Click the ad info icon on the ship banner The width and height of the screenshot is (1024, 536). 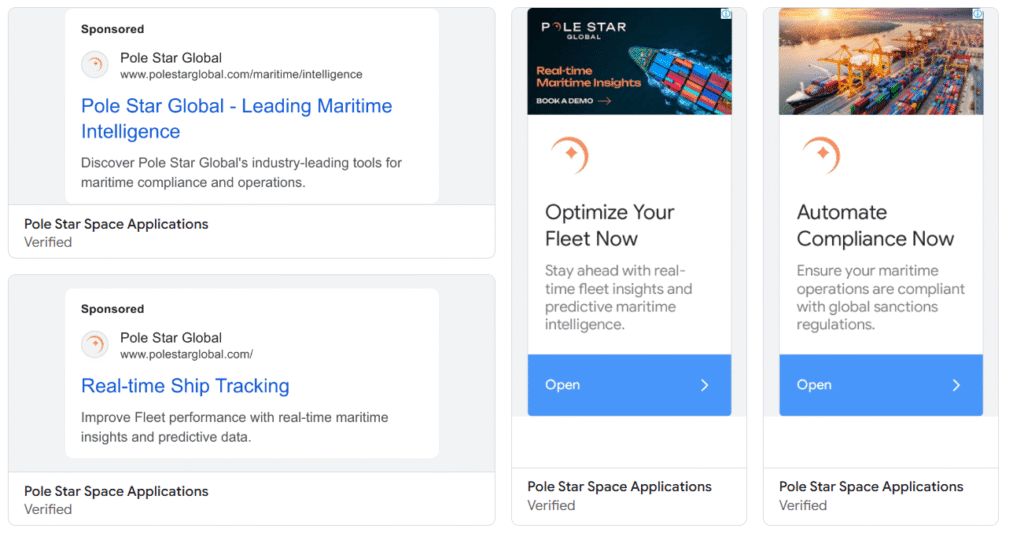click(725, 14)
